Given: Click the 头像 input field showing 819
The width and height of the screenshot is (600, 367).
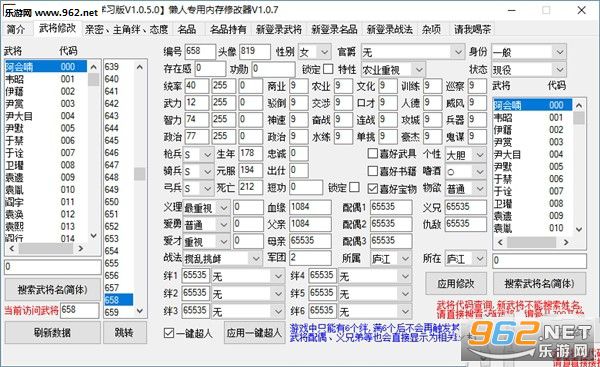Looking at the screenshot, I should [255, 52].
